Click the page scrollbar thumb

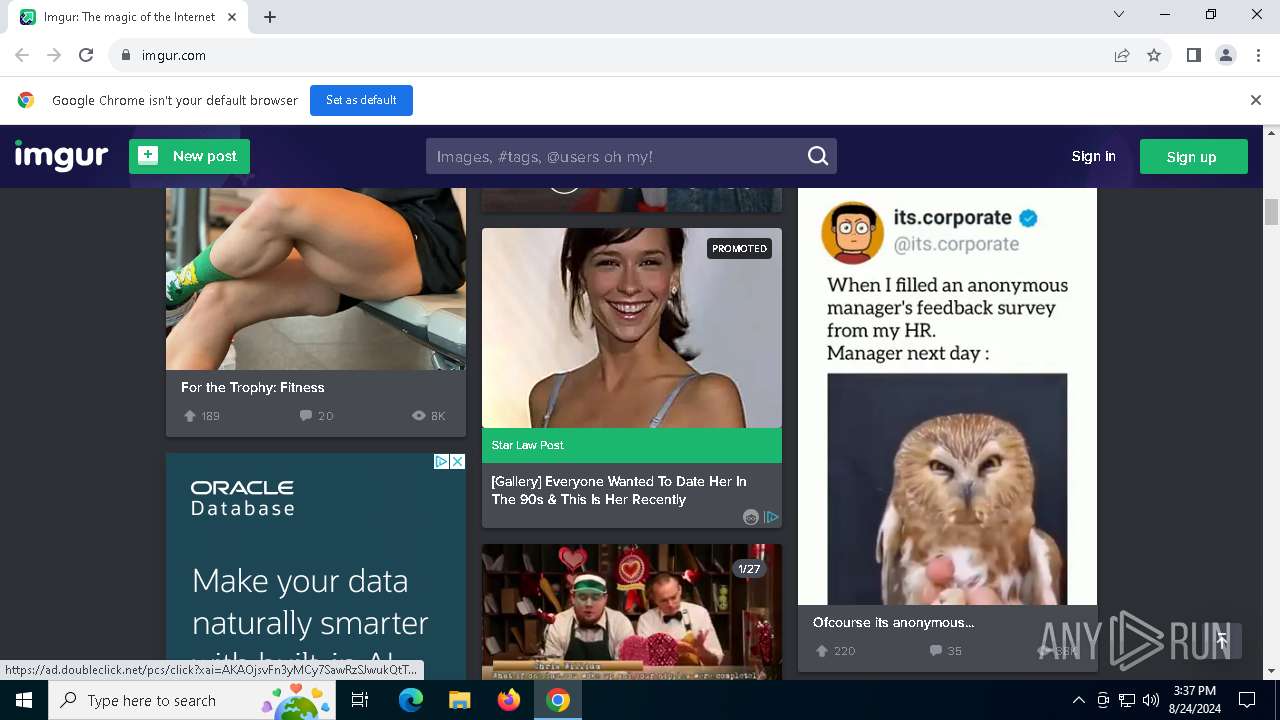1271,212
